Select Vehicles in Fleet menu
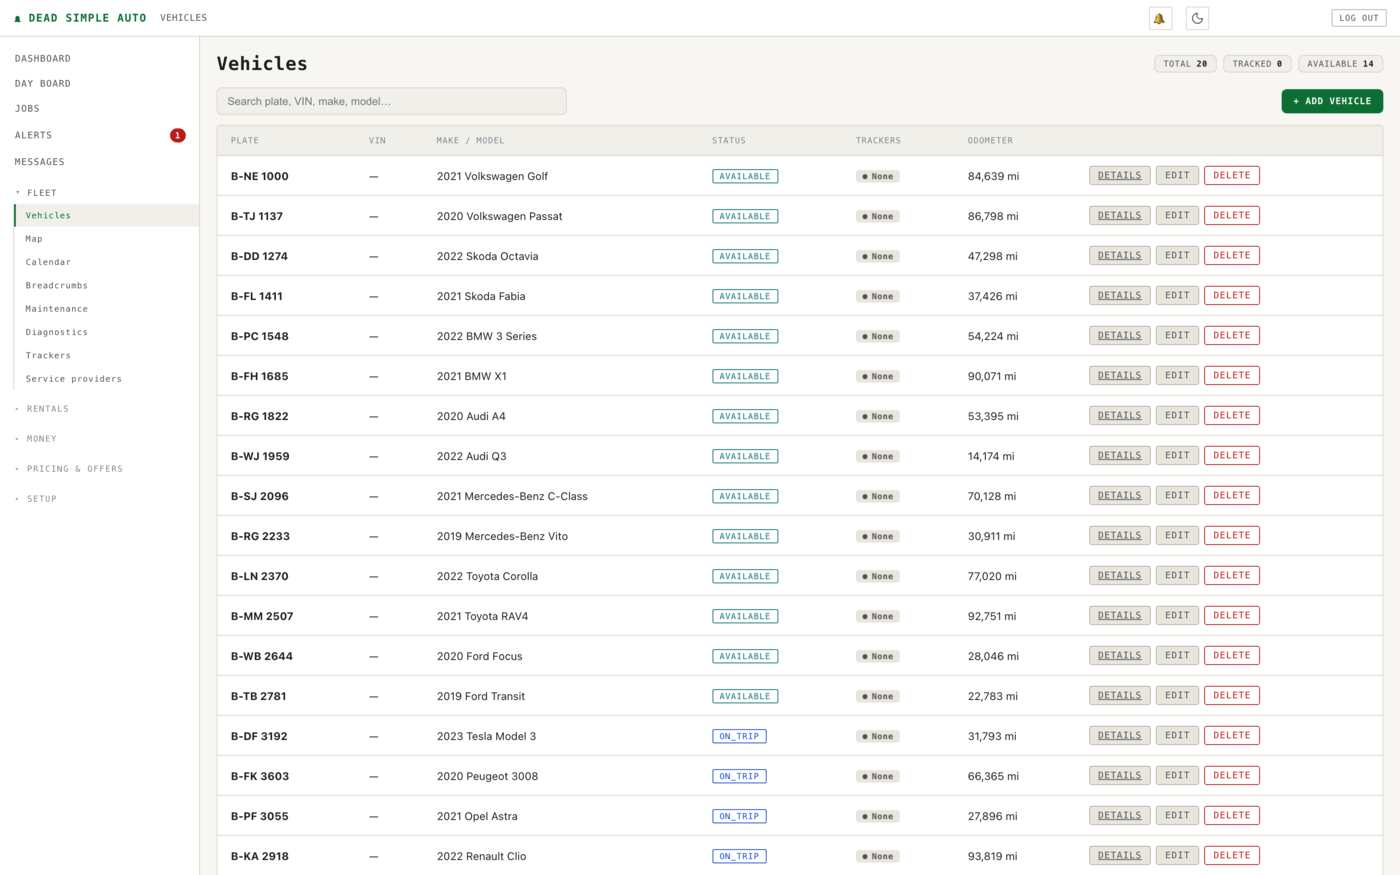This screenshot has height=875, width=1400. tap(107, 215)
